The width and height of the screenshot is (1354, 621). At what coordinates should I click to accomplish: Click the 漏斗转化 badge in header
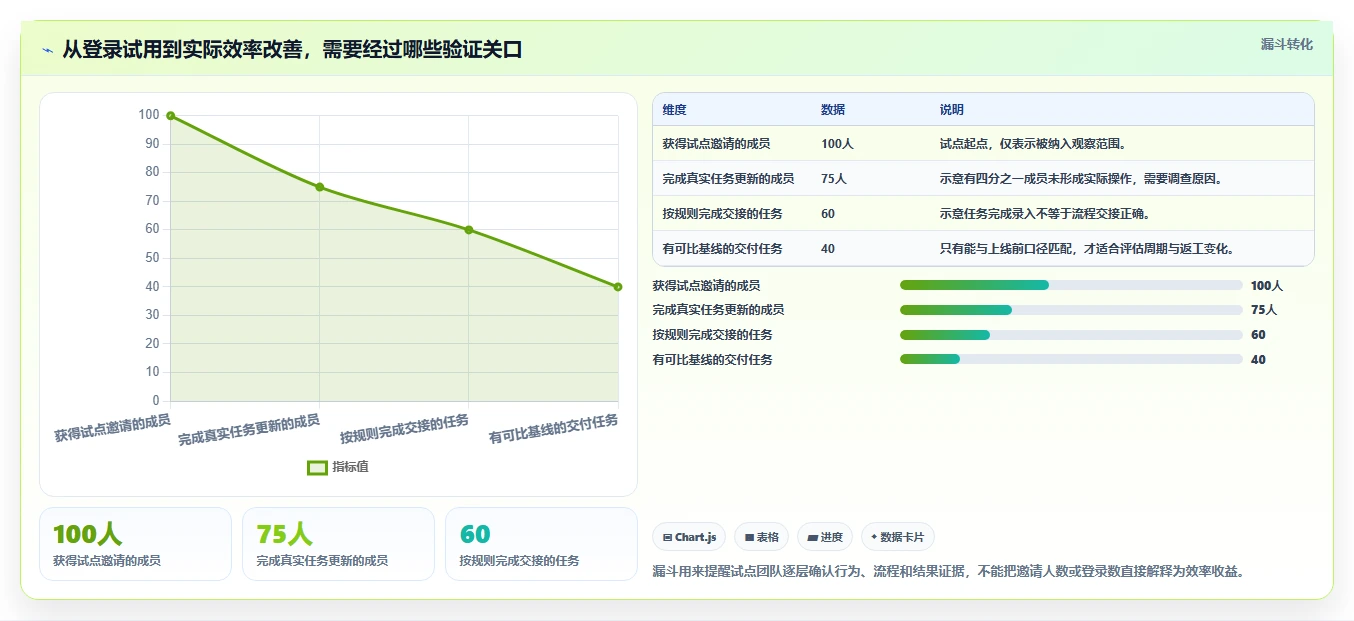(x=1286, y=44)
